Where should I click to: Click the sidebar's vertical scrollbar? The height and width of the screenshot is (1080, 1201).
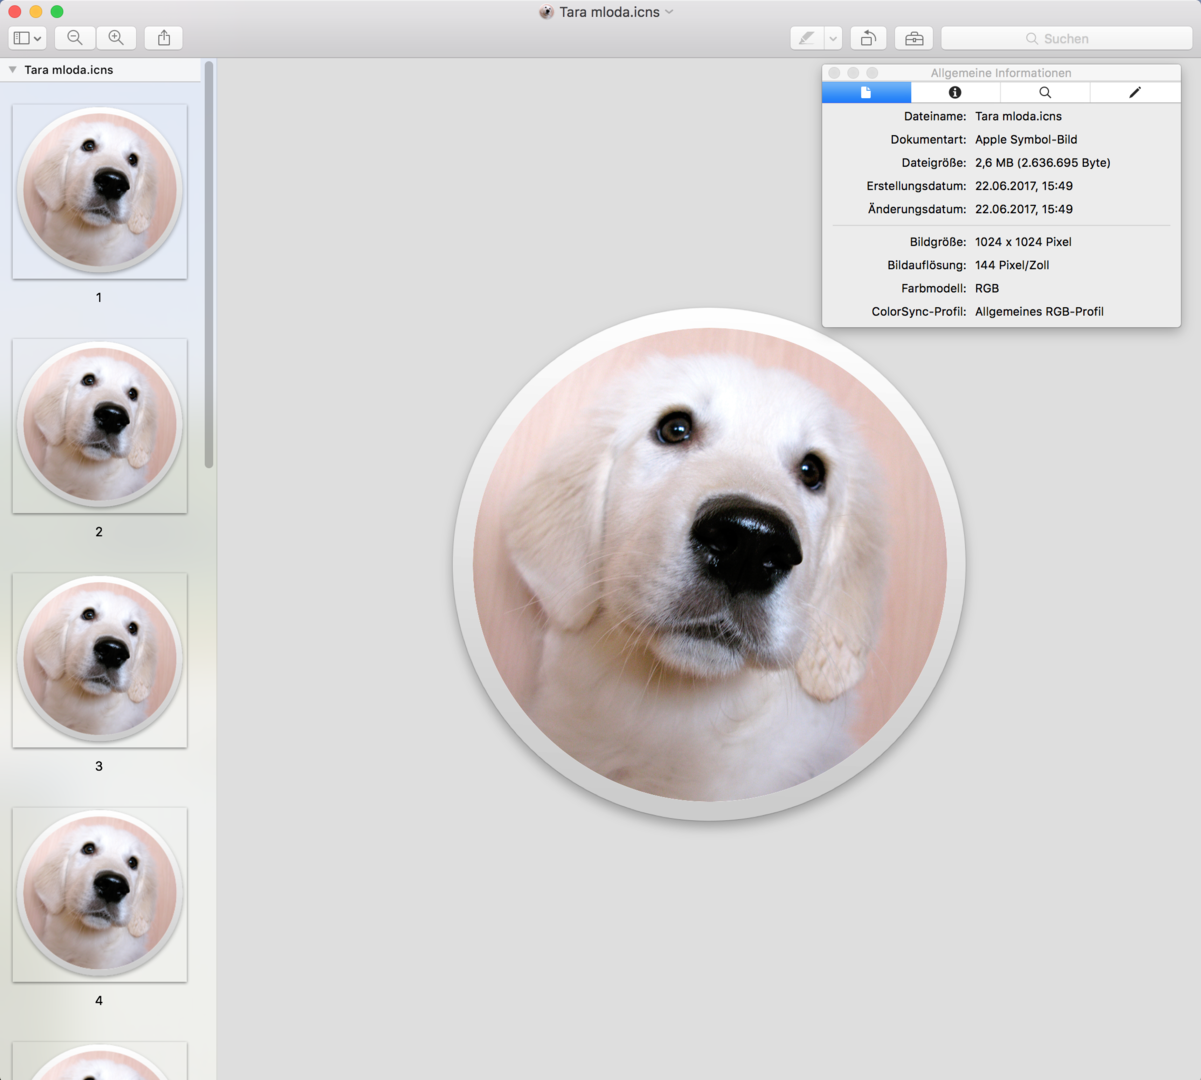[209, 265]
